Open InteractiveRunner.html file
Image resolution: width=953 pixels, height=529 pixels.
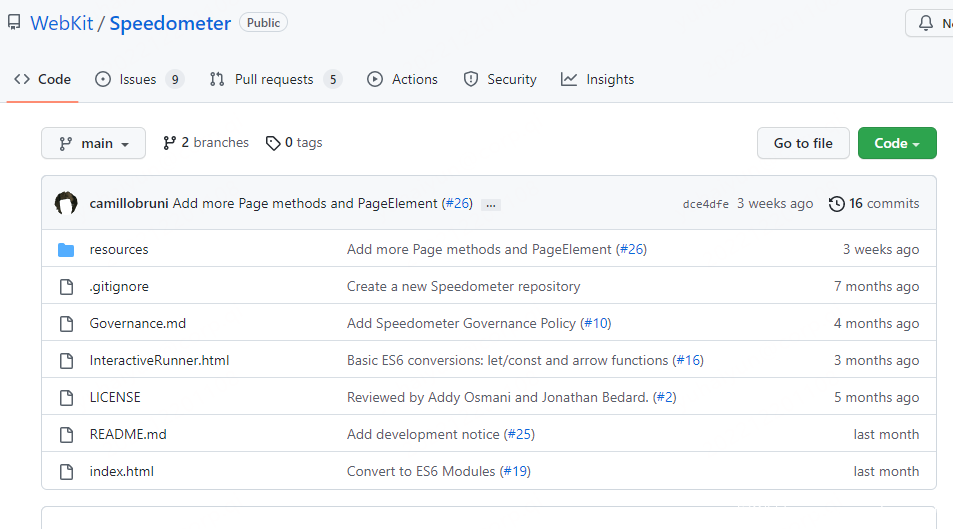pos(159,361)
